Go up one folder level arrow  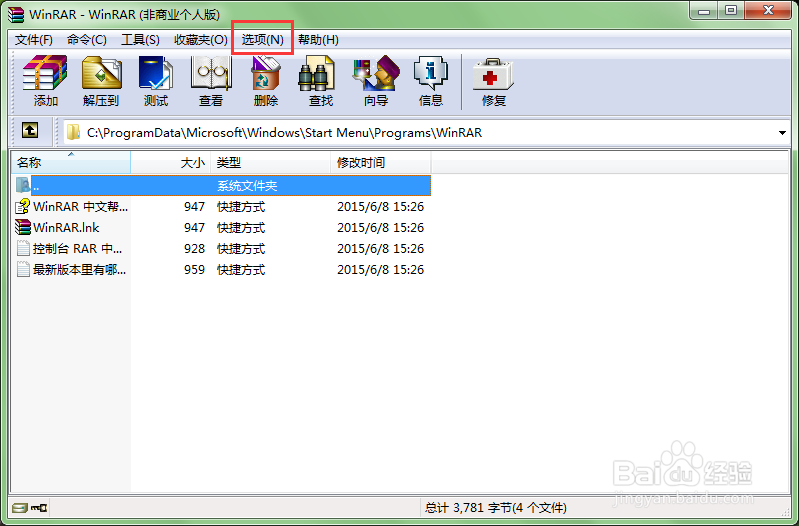tap(30, 131)
